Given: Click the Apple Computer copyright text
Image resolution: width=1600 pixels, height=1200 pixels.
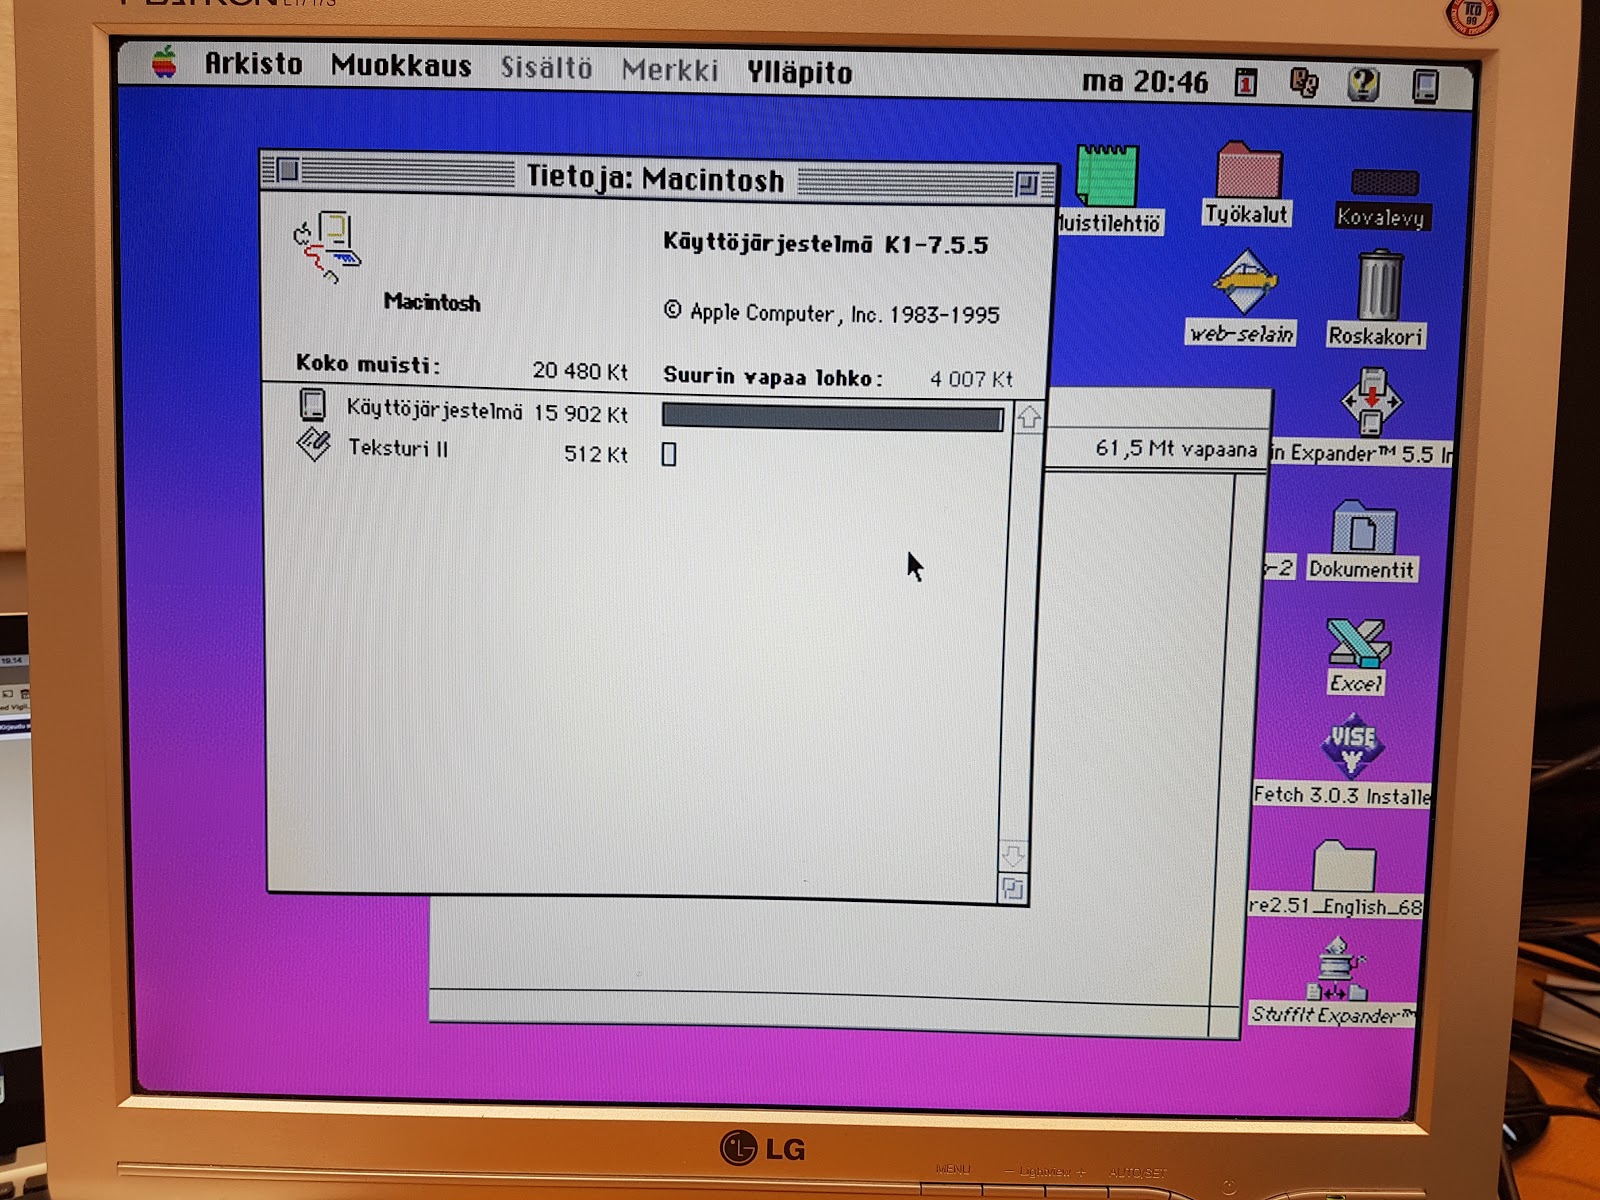Looking at the screenshot, I should pos(831,313).
